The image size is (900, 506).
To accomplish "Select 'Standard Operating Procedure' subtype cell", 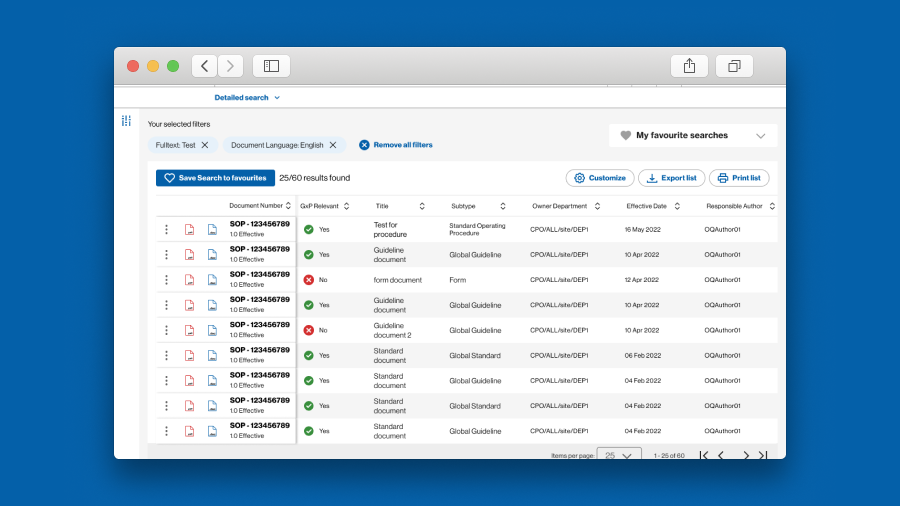I will [478, 229].
